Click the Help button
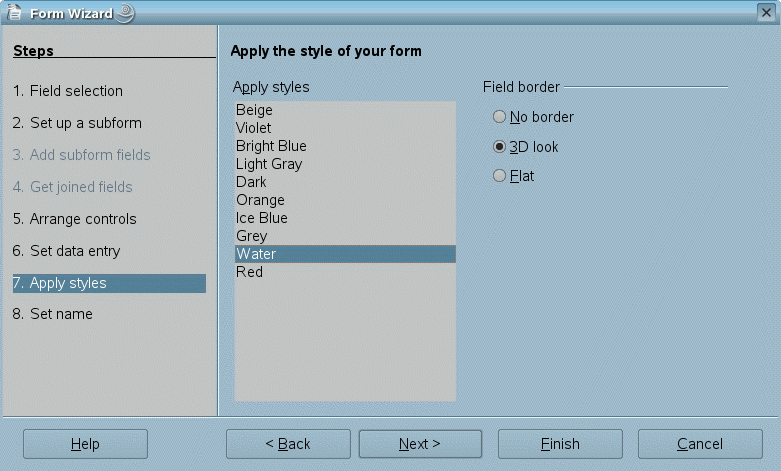Image resolution: width=781 pixels, height=471 pixels. [x=85, y=444]
